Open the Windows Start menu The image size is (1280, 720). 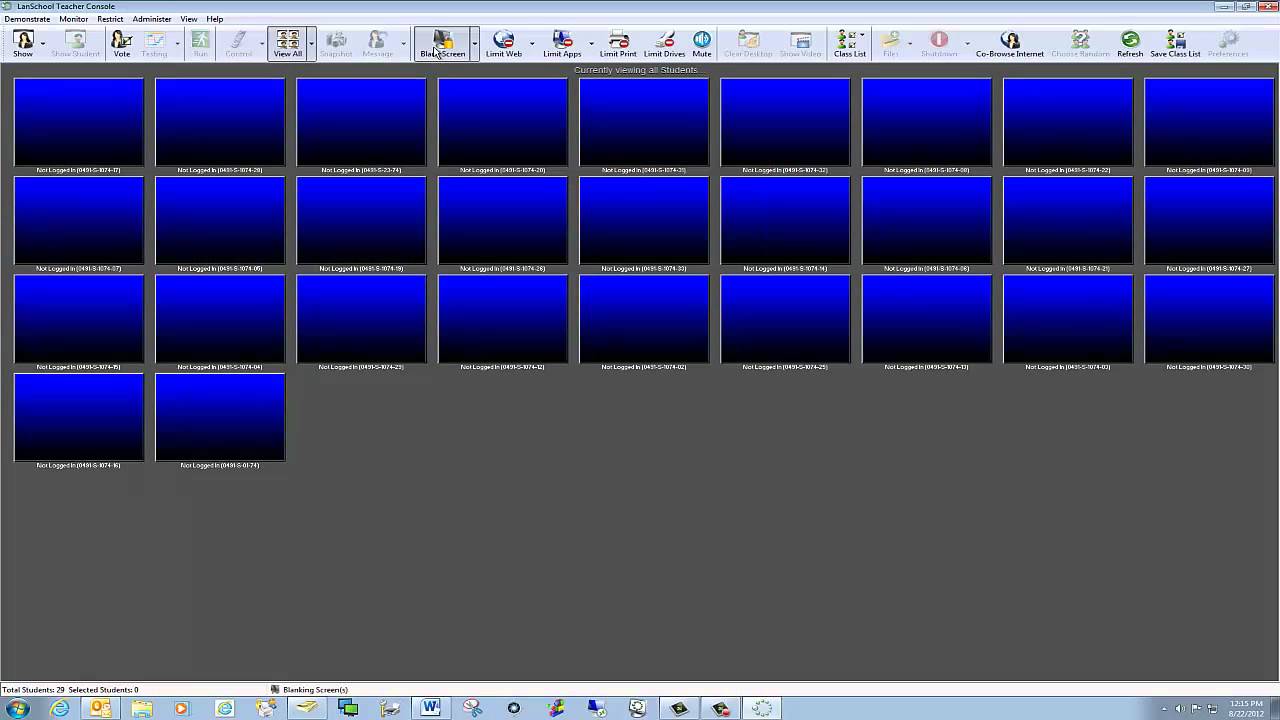17,708
